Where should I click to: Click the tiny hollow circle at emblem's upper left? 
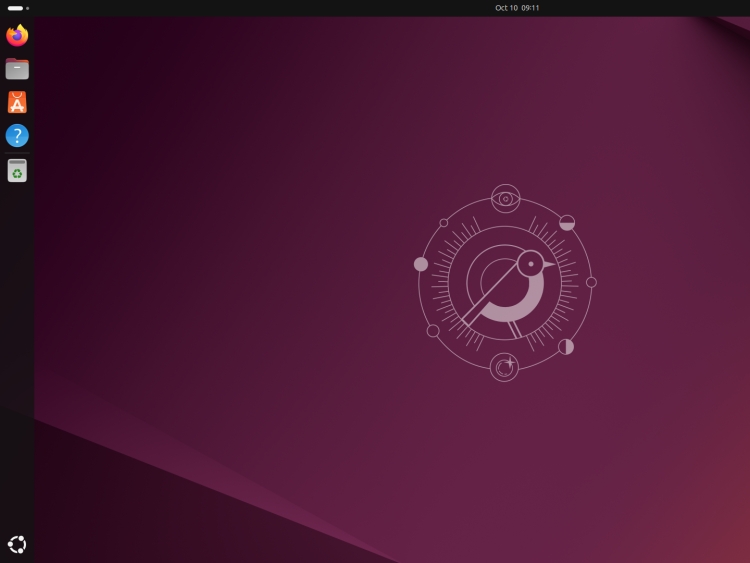tap(444, 223)
